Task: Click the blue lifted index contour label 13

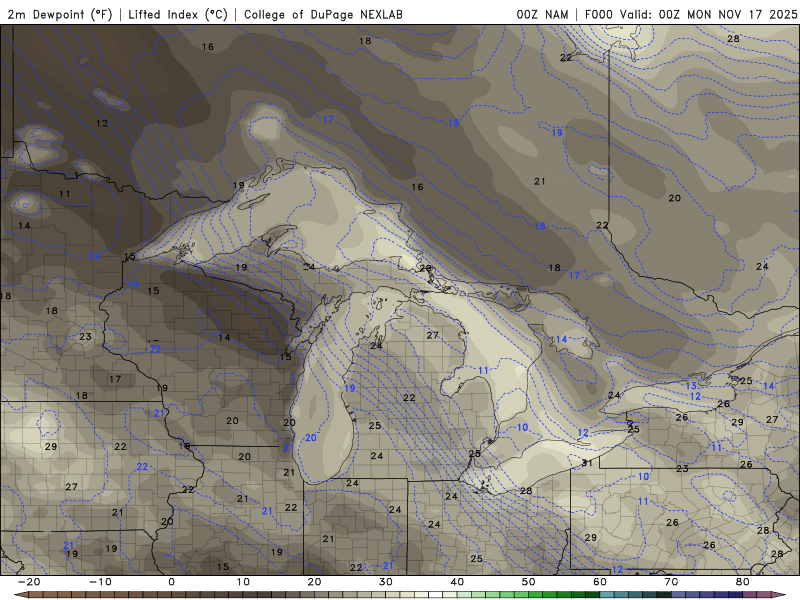Action: pos(691,386)
